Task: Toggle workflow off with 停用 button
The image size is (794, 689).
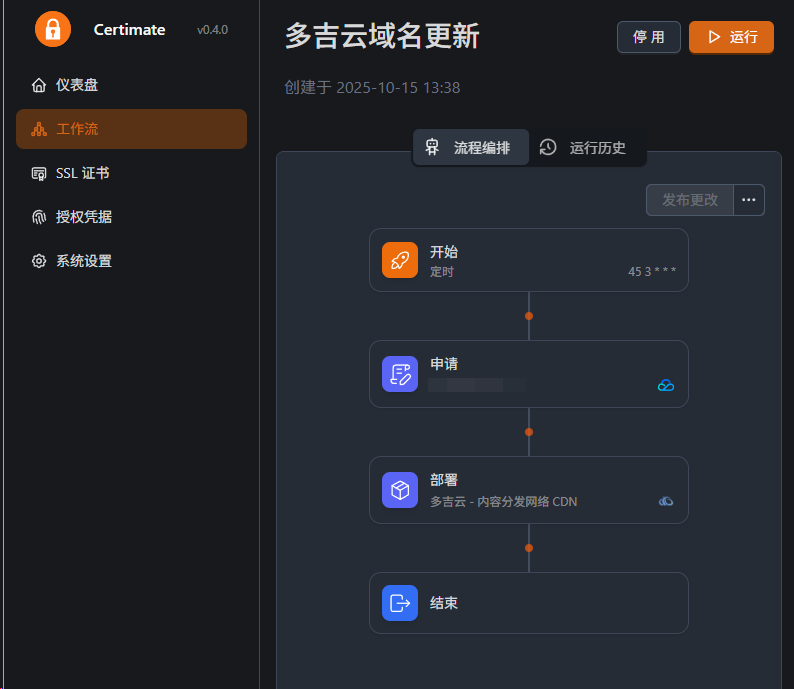Action: pyautogui.click(x=648, y=37)
